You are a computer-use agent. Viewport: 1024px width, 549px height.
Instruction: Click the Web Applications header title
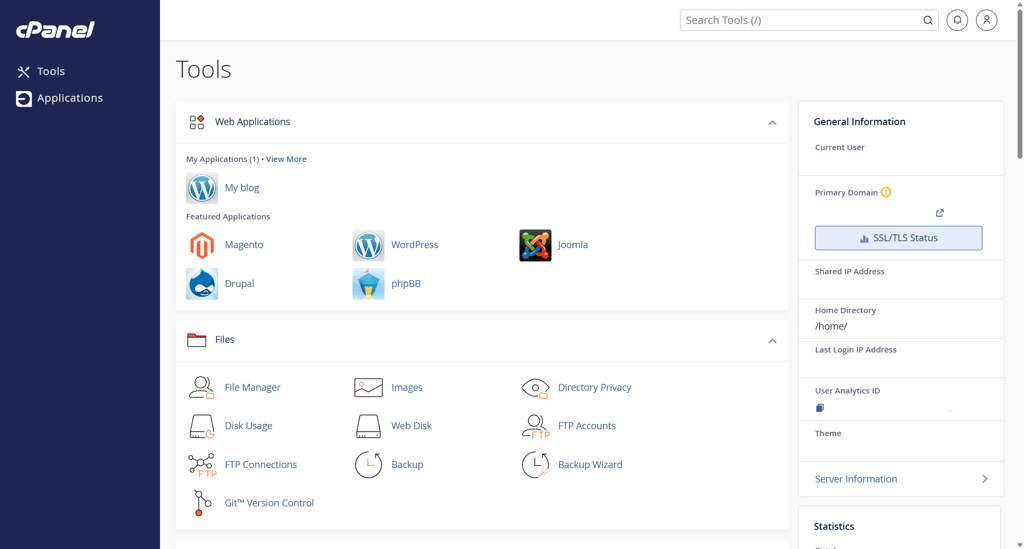pyautogui.click(x=252, y=122)
